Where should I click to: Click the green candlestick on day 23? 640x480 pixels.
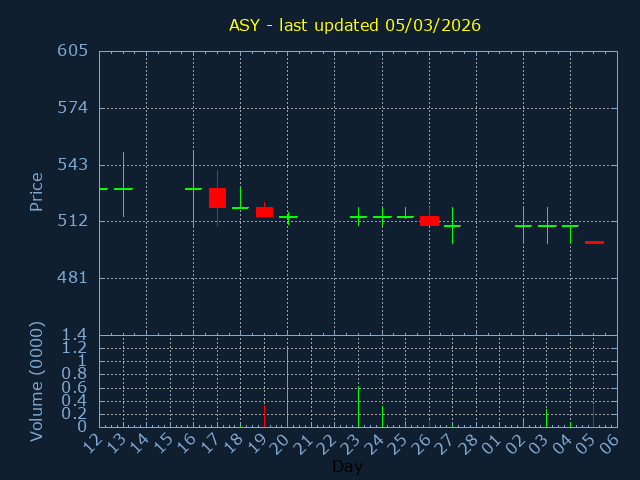click(x=358, y=216)
